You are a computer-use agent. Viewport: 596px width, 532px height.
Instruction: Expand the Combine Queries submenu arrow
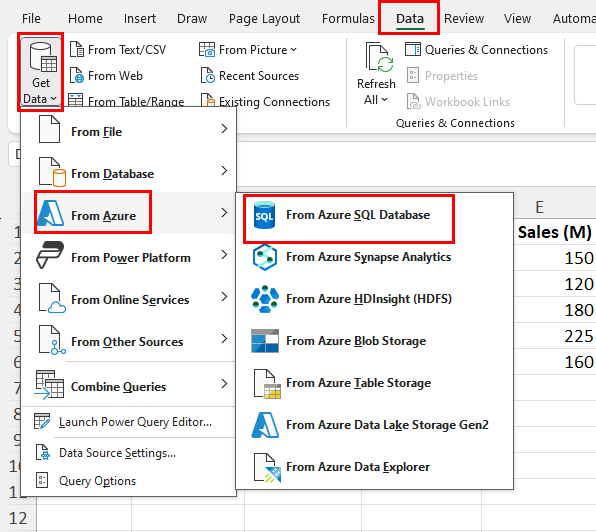pyautogui.click(x=224, y=384)
